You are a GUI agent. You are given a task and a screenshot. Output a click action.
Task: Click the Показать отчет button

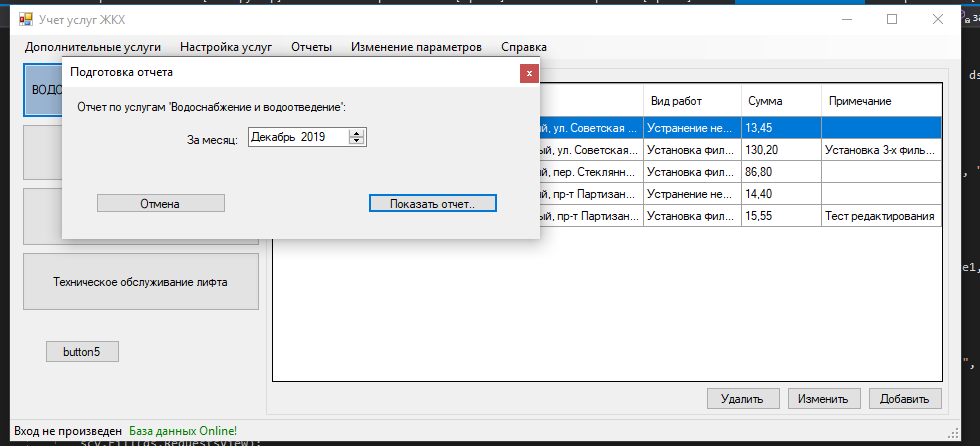tap(433, 203)
